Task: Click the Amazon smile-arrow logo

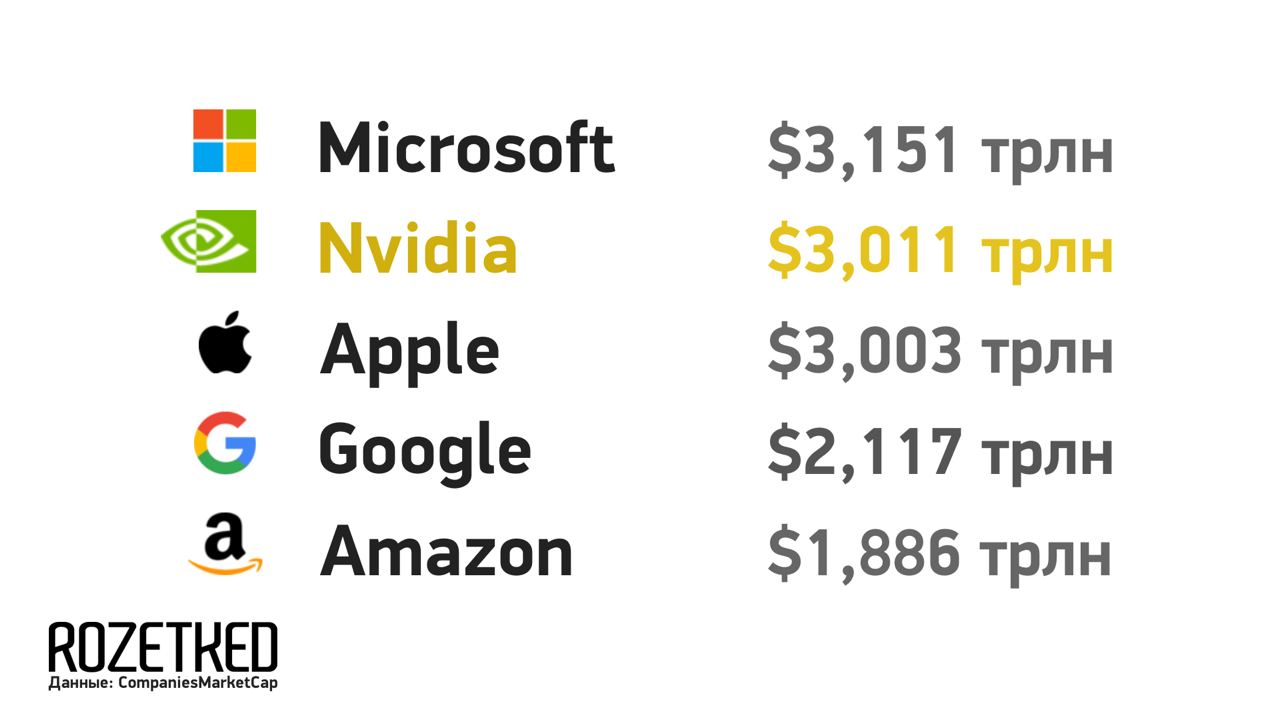Action: coord(225,545)
